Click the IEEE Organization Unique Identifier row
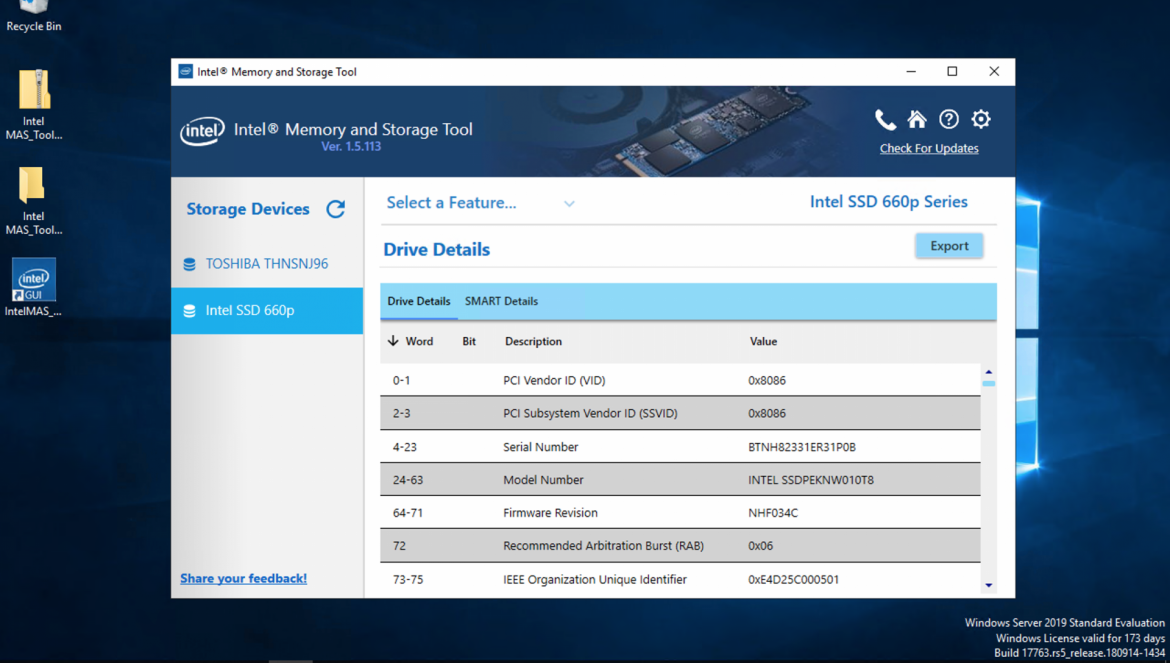This screenshot has width=1170, height=663. 681,579
